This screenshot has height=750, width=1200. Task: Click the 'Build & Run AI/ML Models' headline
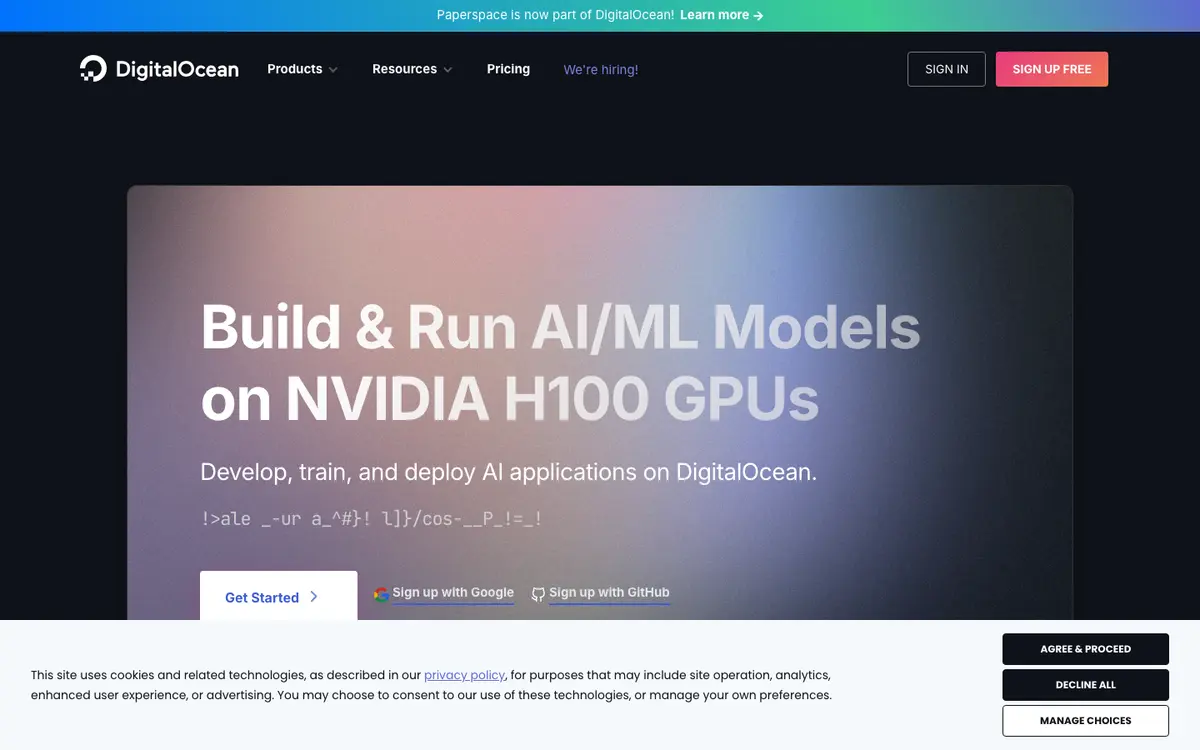point(561,326)
